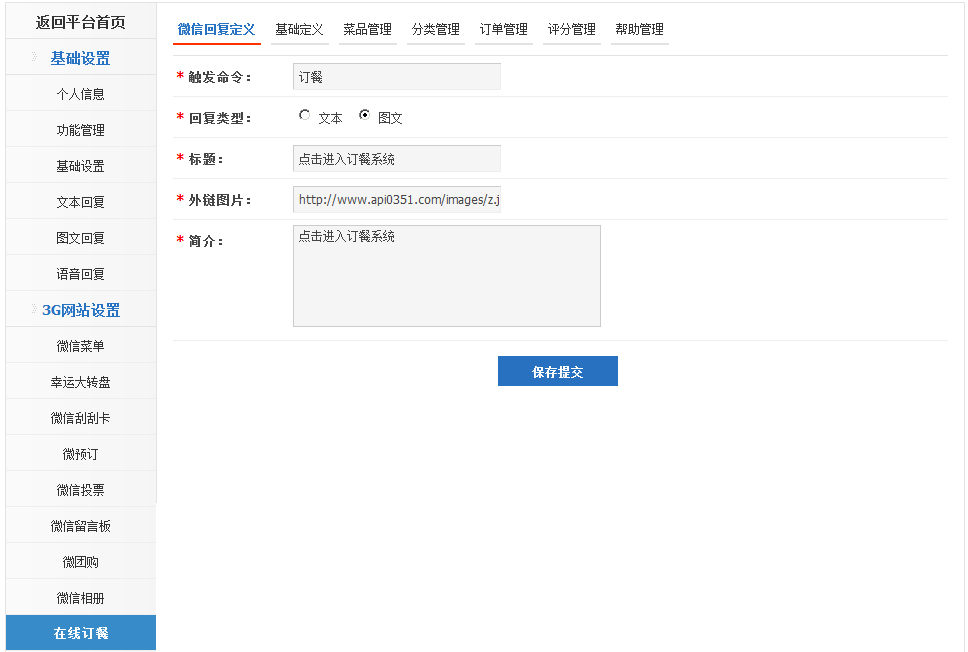
Task: Click the 保存提交 submit button
Action: pos(557,370)
